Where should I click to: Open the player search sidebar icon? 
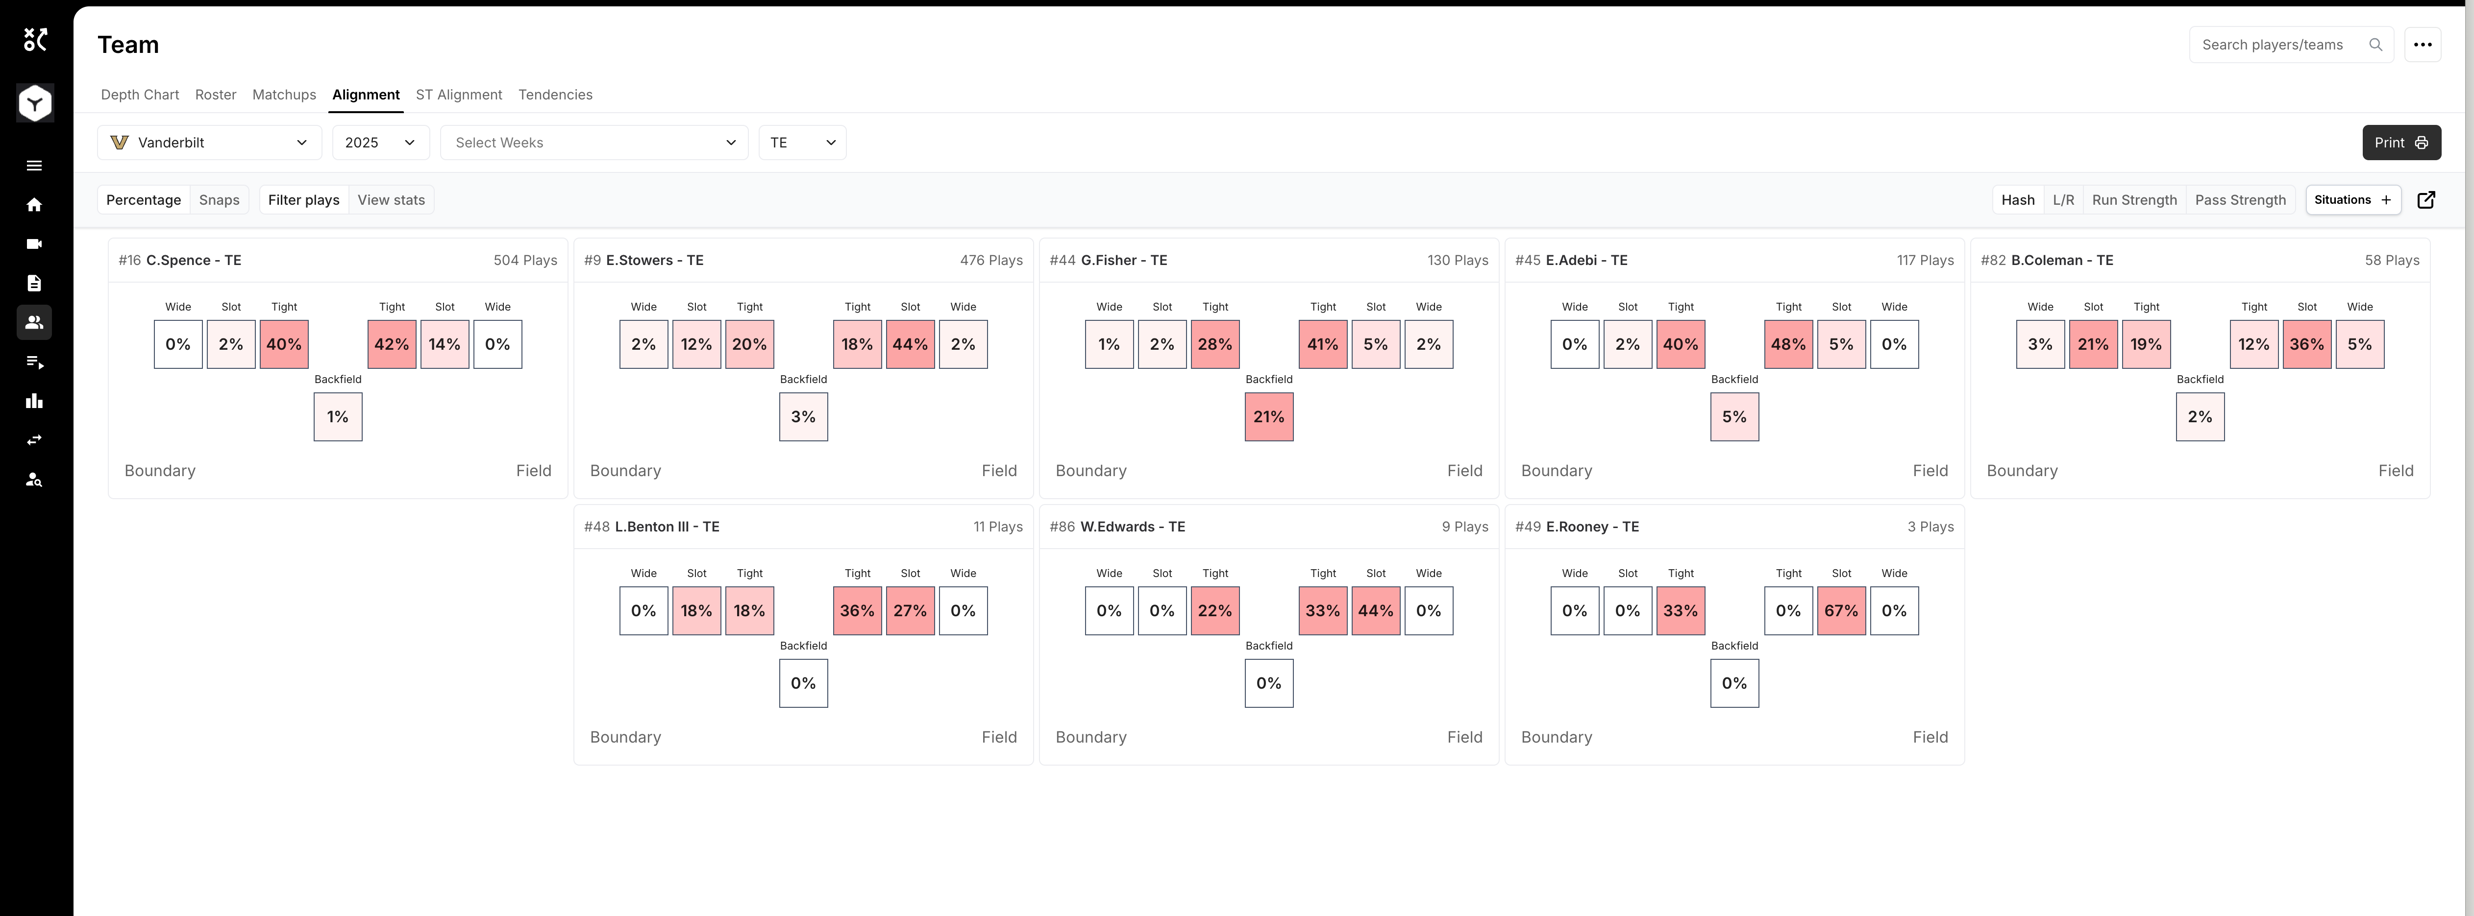pos(34,480)
